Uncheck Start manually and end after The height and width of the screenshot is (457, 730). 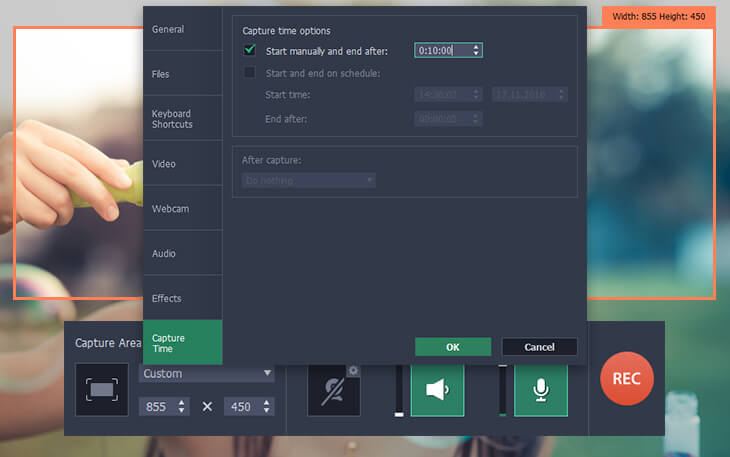(250, 50)
